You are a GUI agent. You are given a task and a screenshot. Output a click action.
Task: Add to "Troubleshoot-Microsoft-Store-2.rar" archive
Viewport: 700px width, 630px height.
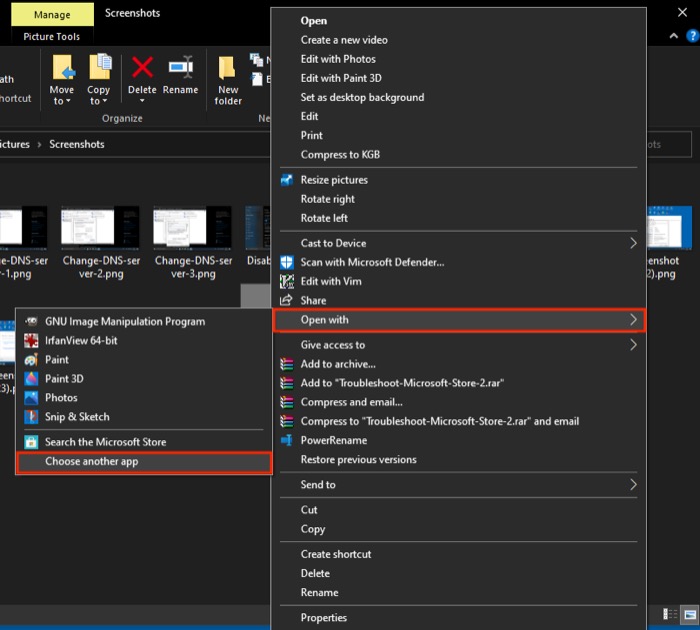tap(458, 383)
